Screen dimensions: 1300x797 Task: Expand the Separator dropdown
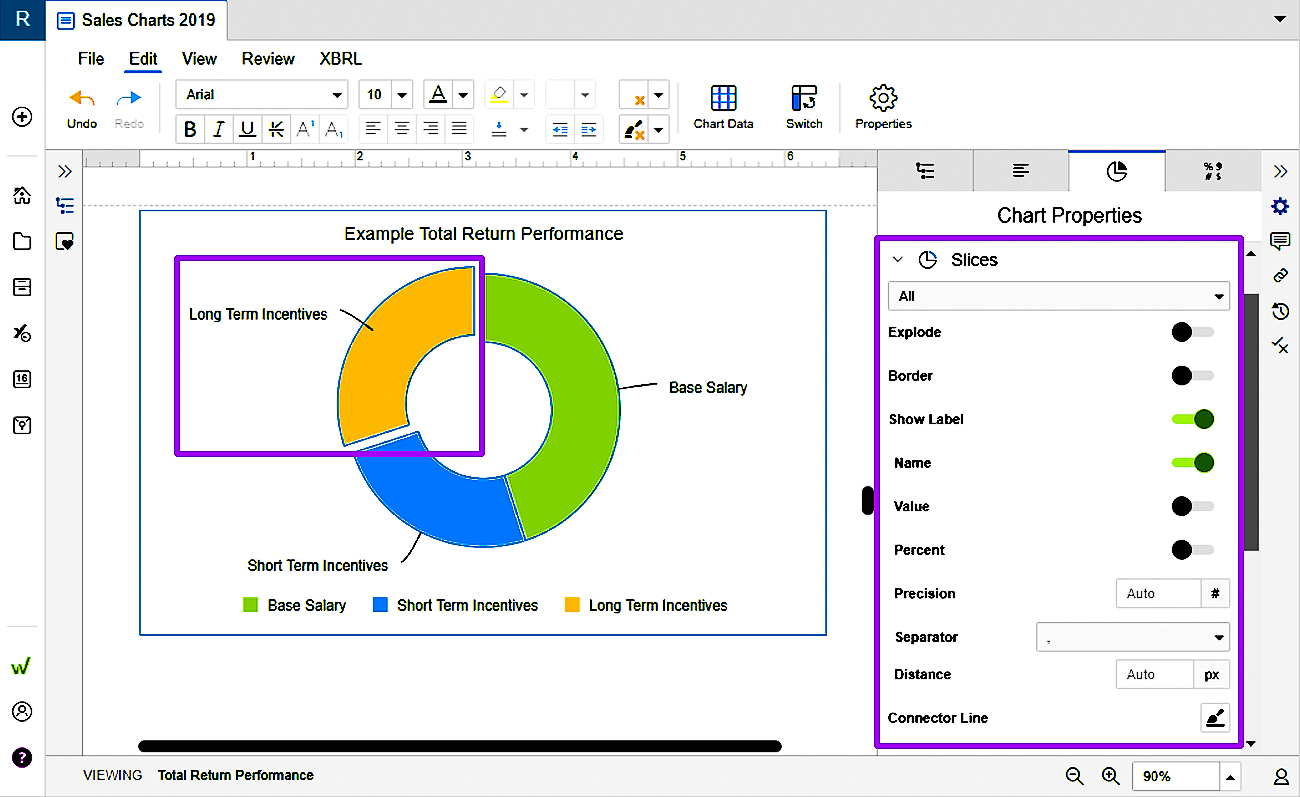(1132, 637)
